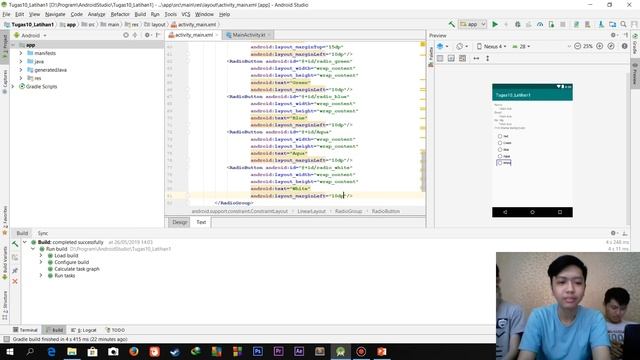Click the collapse all icon in Project panel
This screenshot has width=640, height=360.
(135, 36)
